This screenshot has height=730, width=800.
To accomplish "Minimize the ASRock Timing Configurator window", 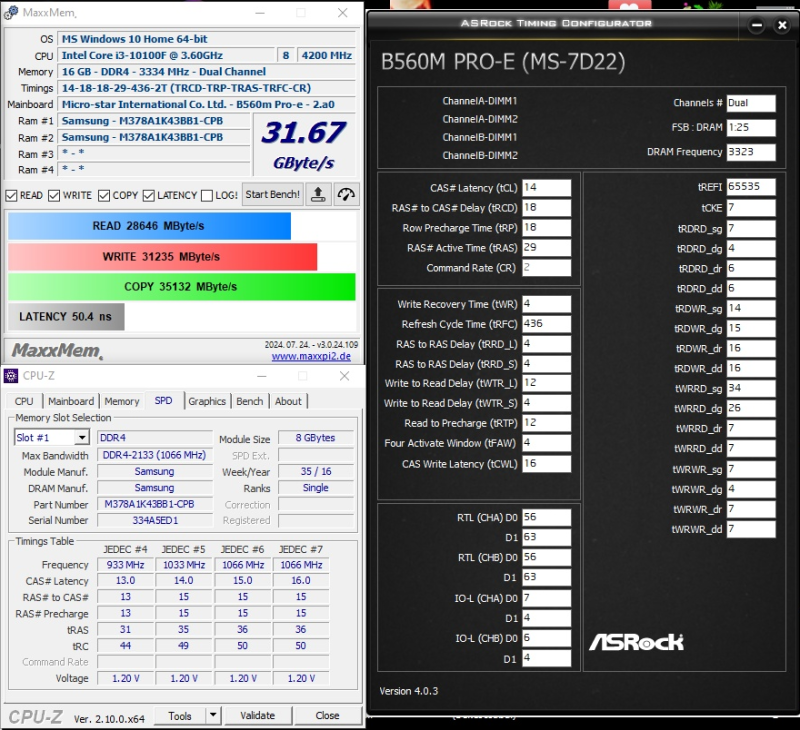I will click(x=757, y=24).
